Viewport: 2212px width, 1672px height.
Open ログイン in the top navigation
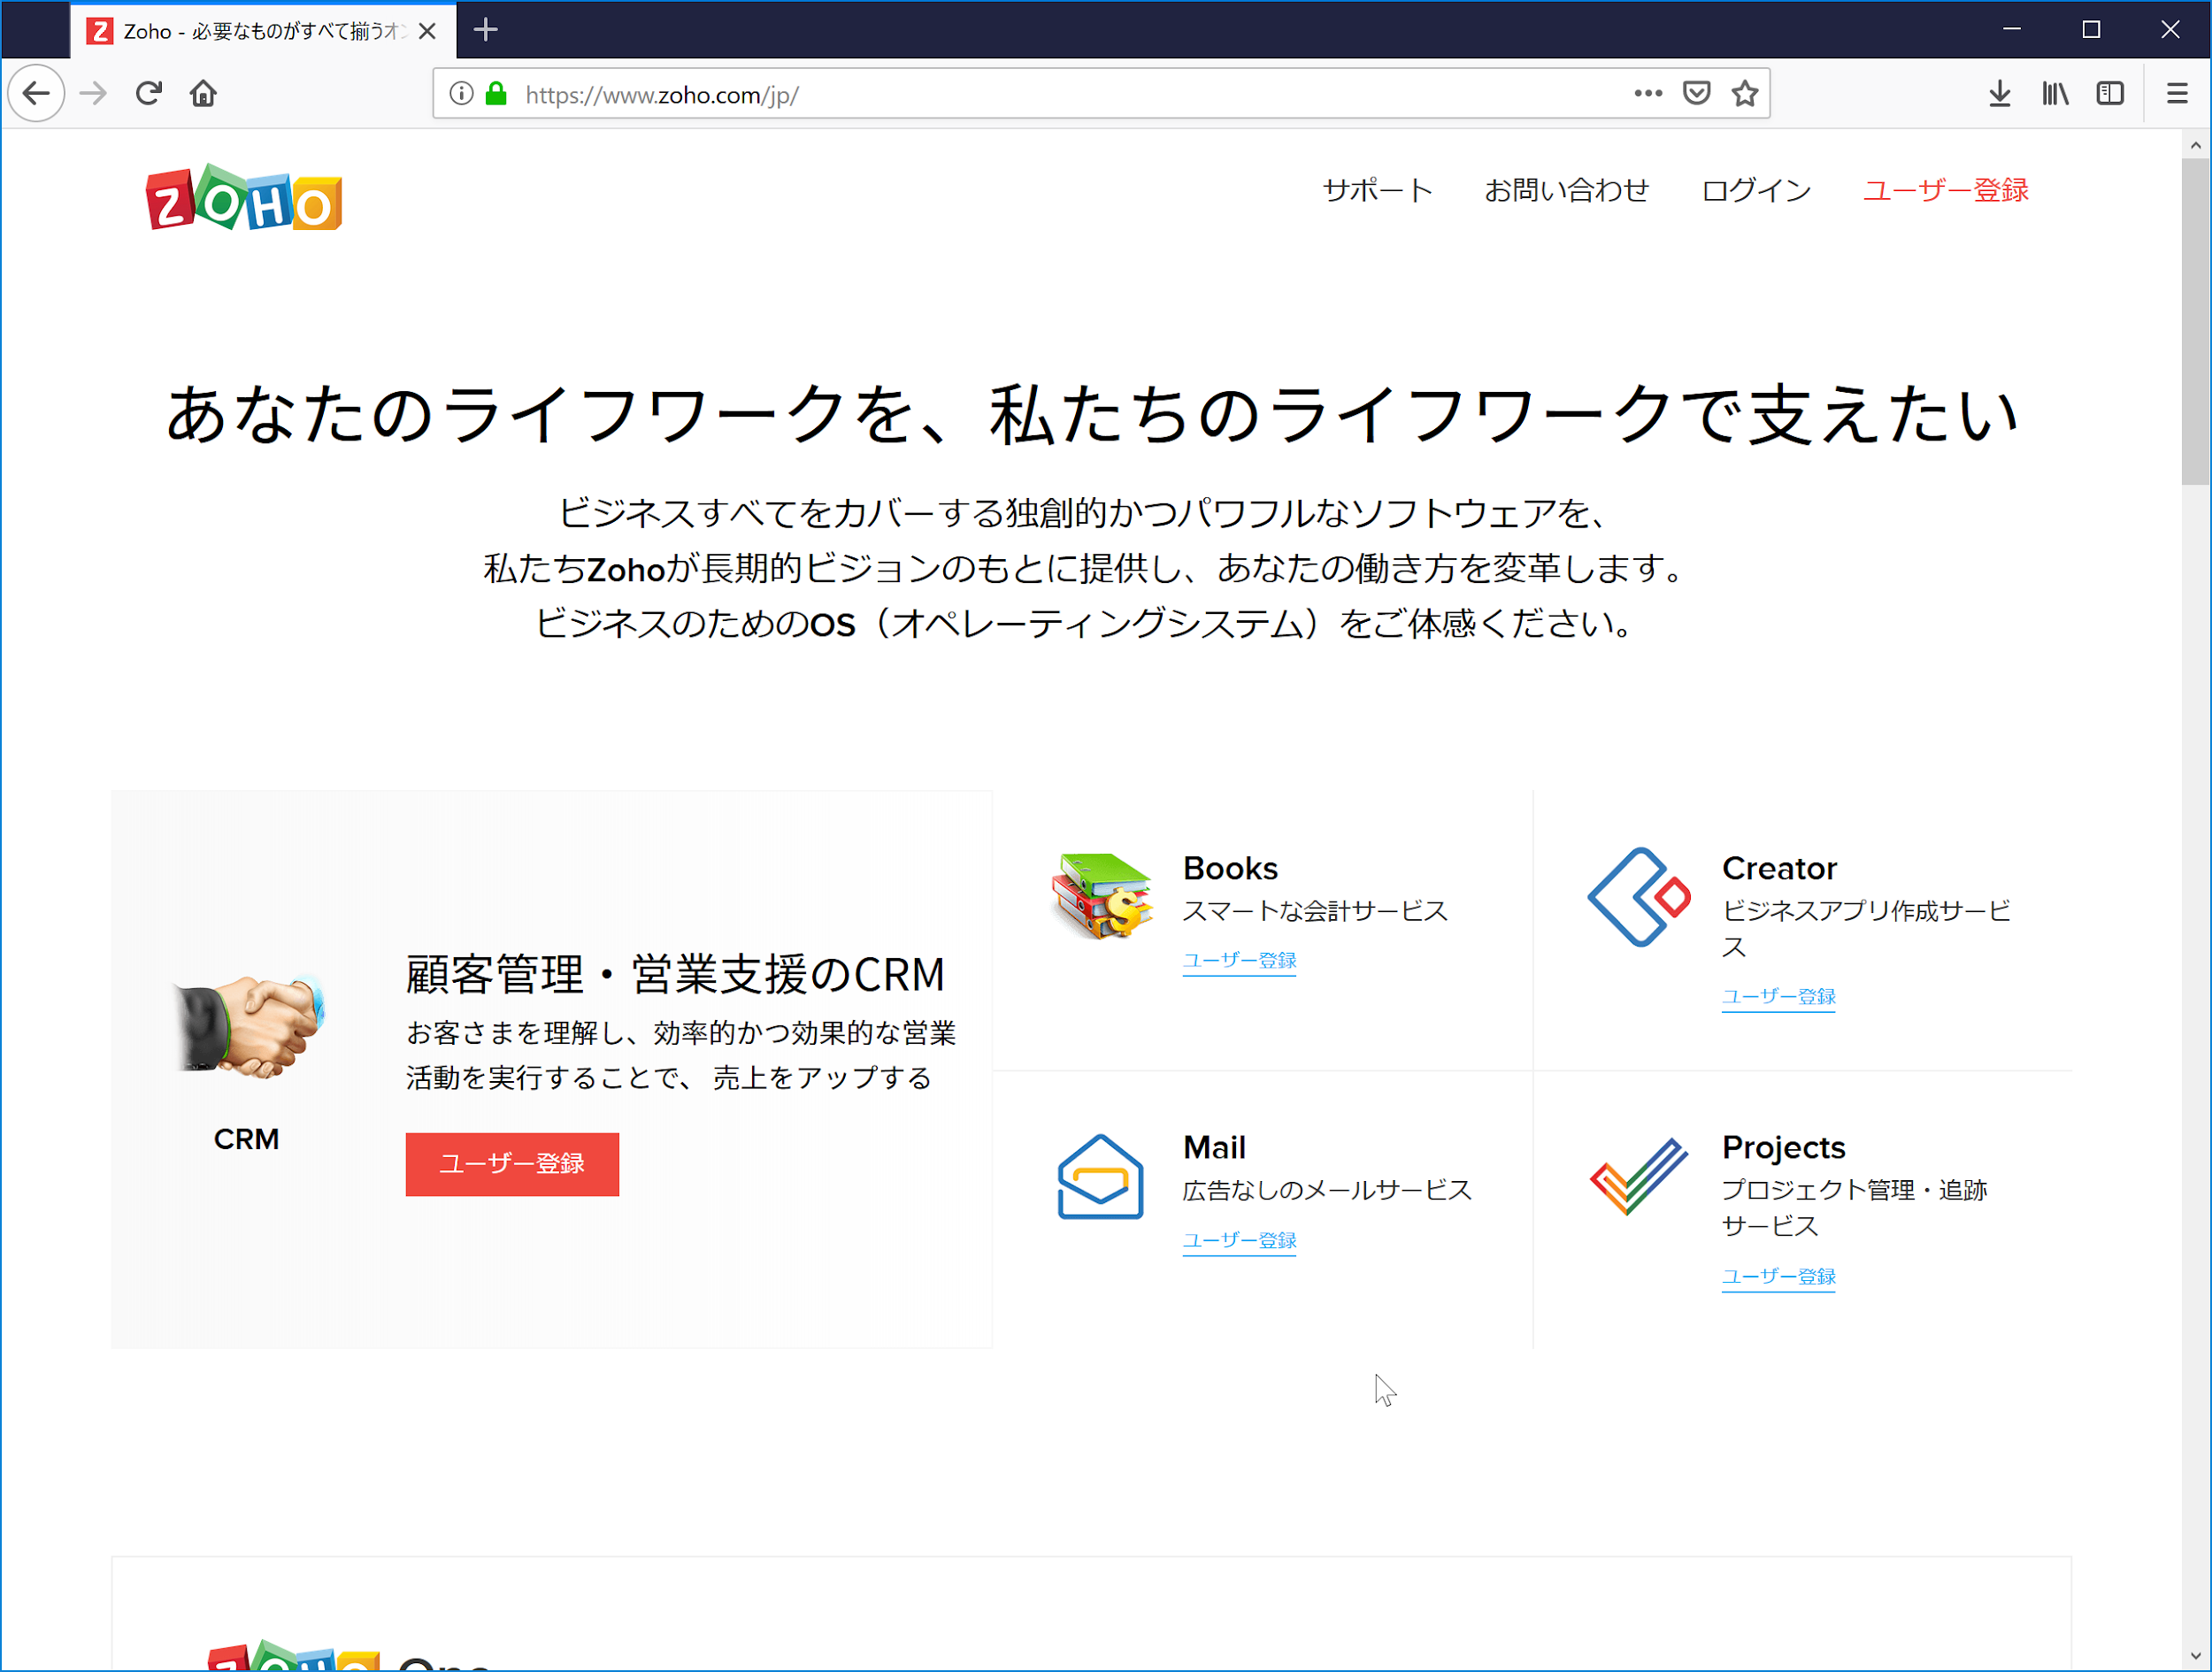pyautogui.click(x=1756, y=190)
